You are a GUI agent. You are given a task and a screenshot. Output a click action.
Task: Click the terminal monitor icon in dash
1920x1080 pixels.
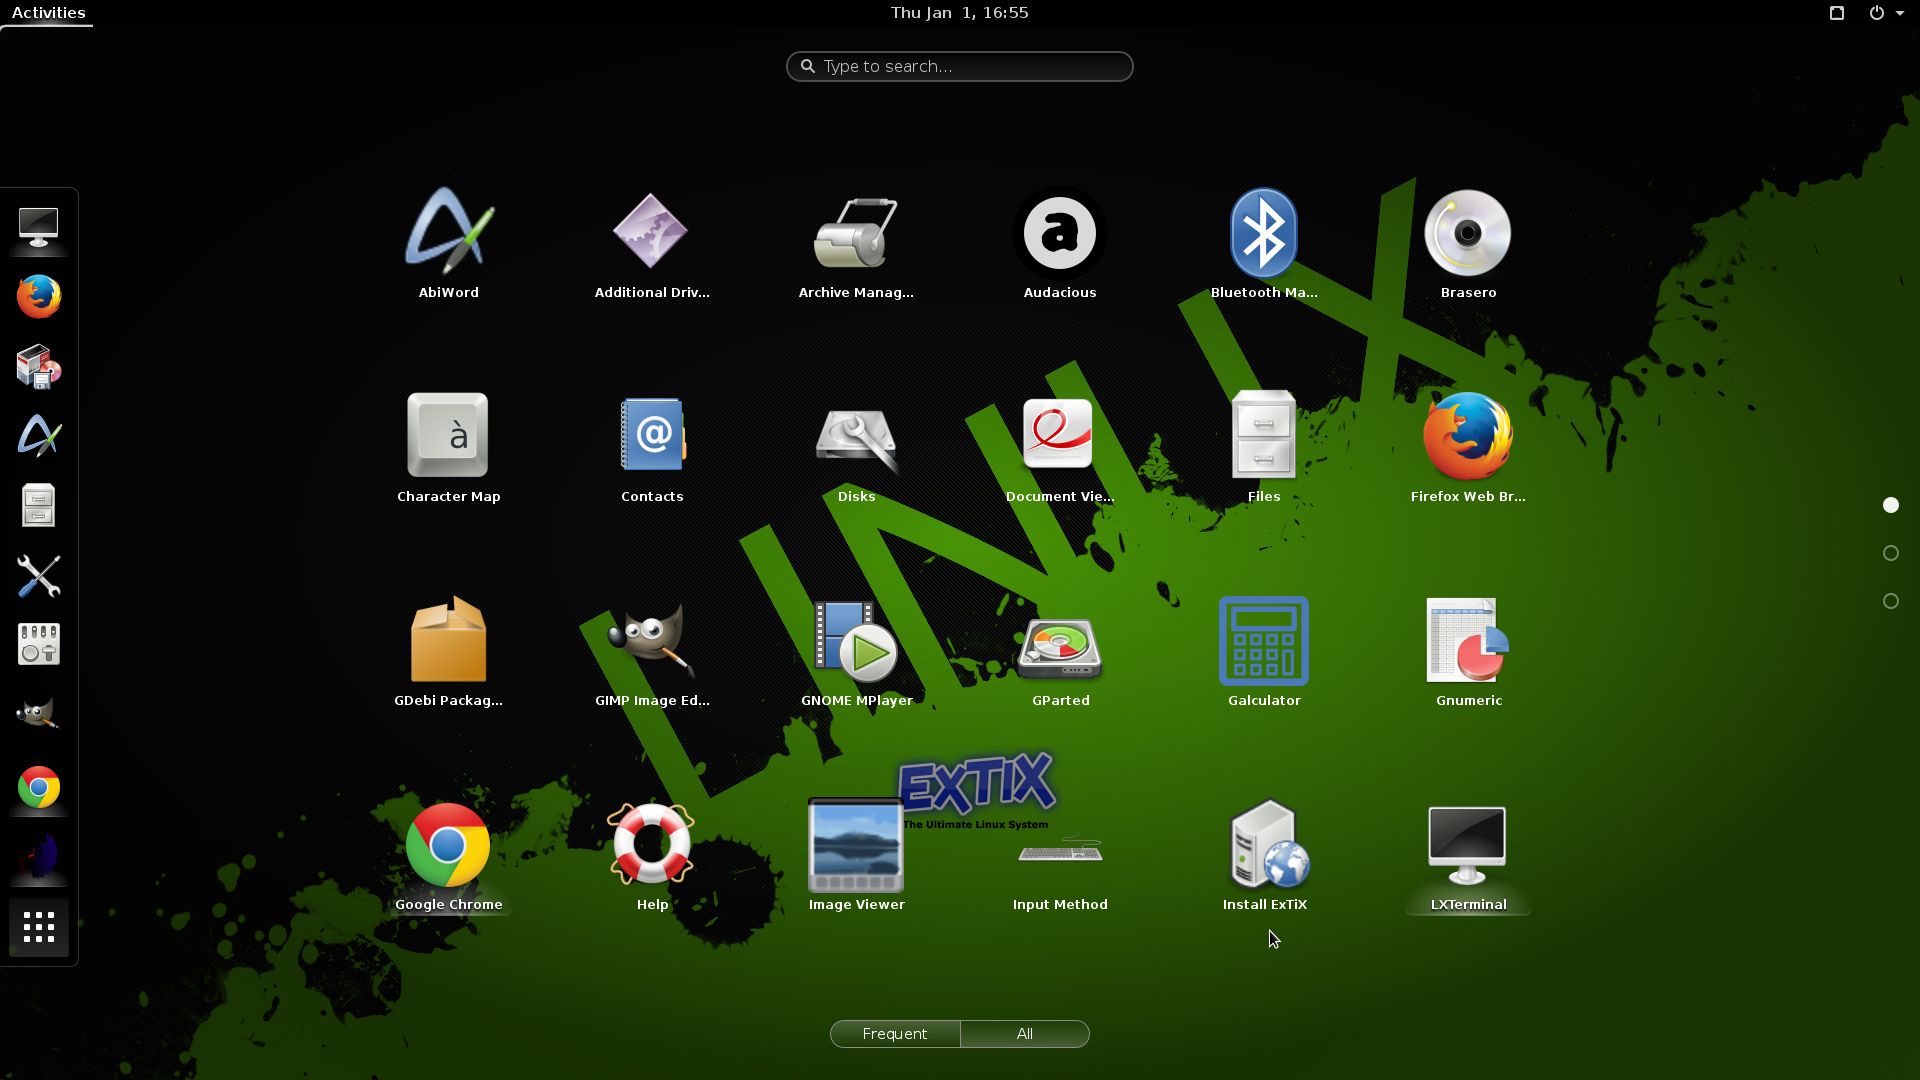coord(39,228)
